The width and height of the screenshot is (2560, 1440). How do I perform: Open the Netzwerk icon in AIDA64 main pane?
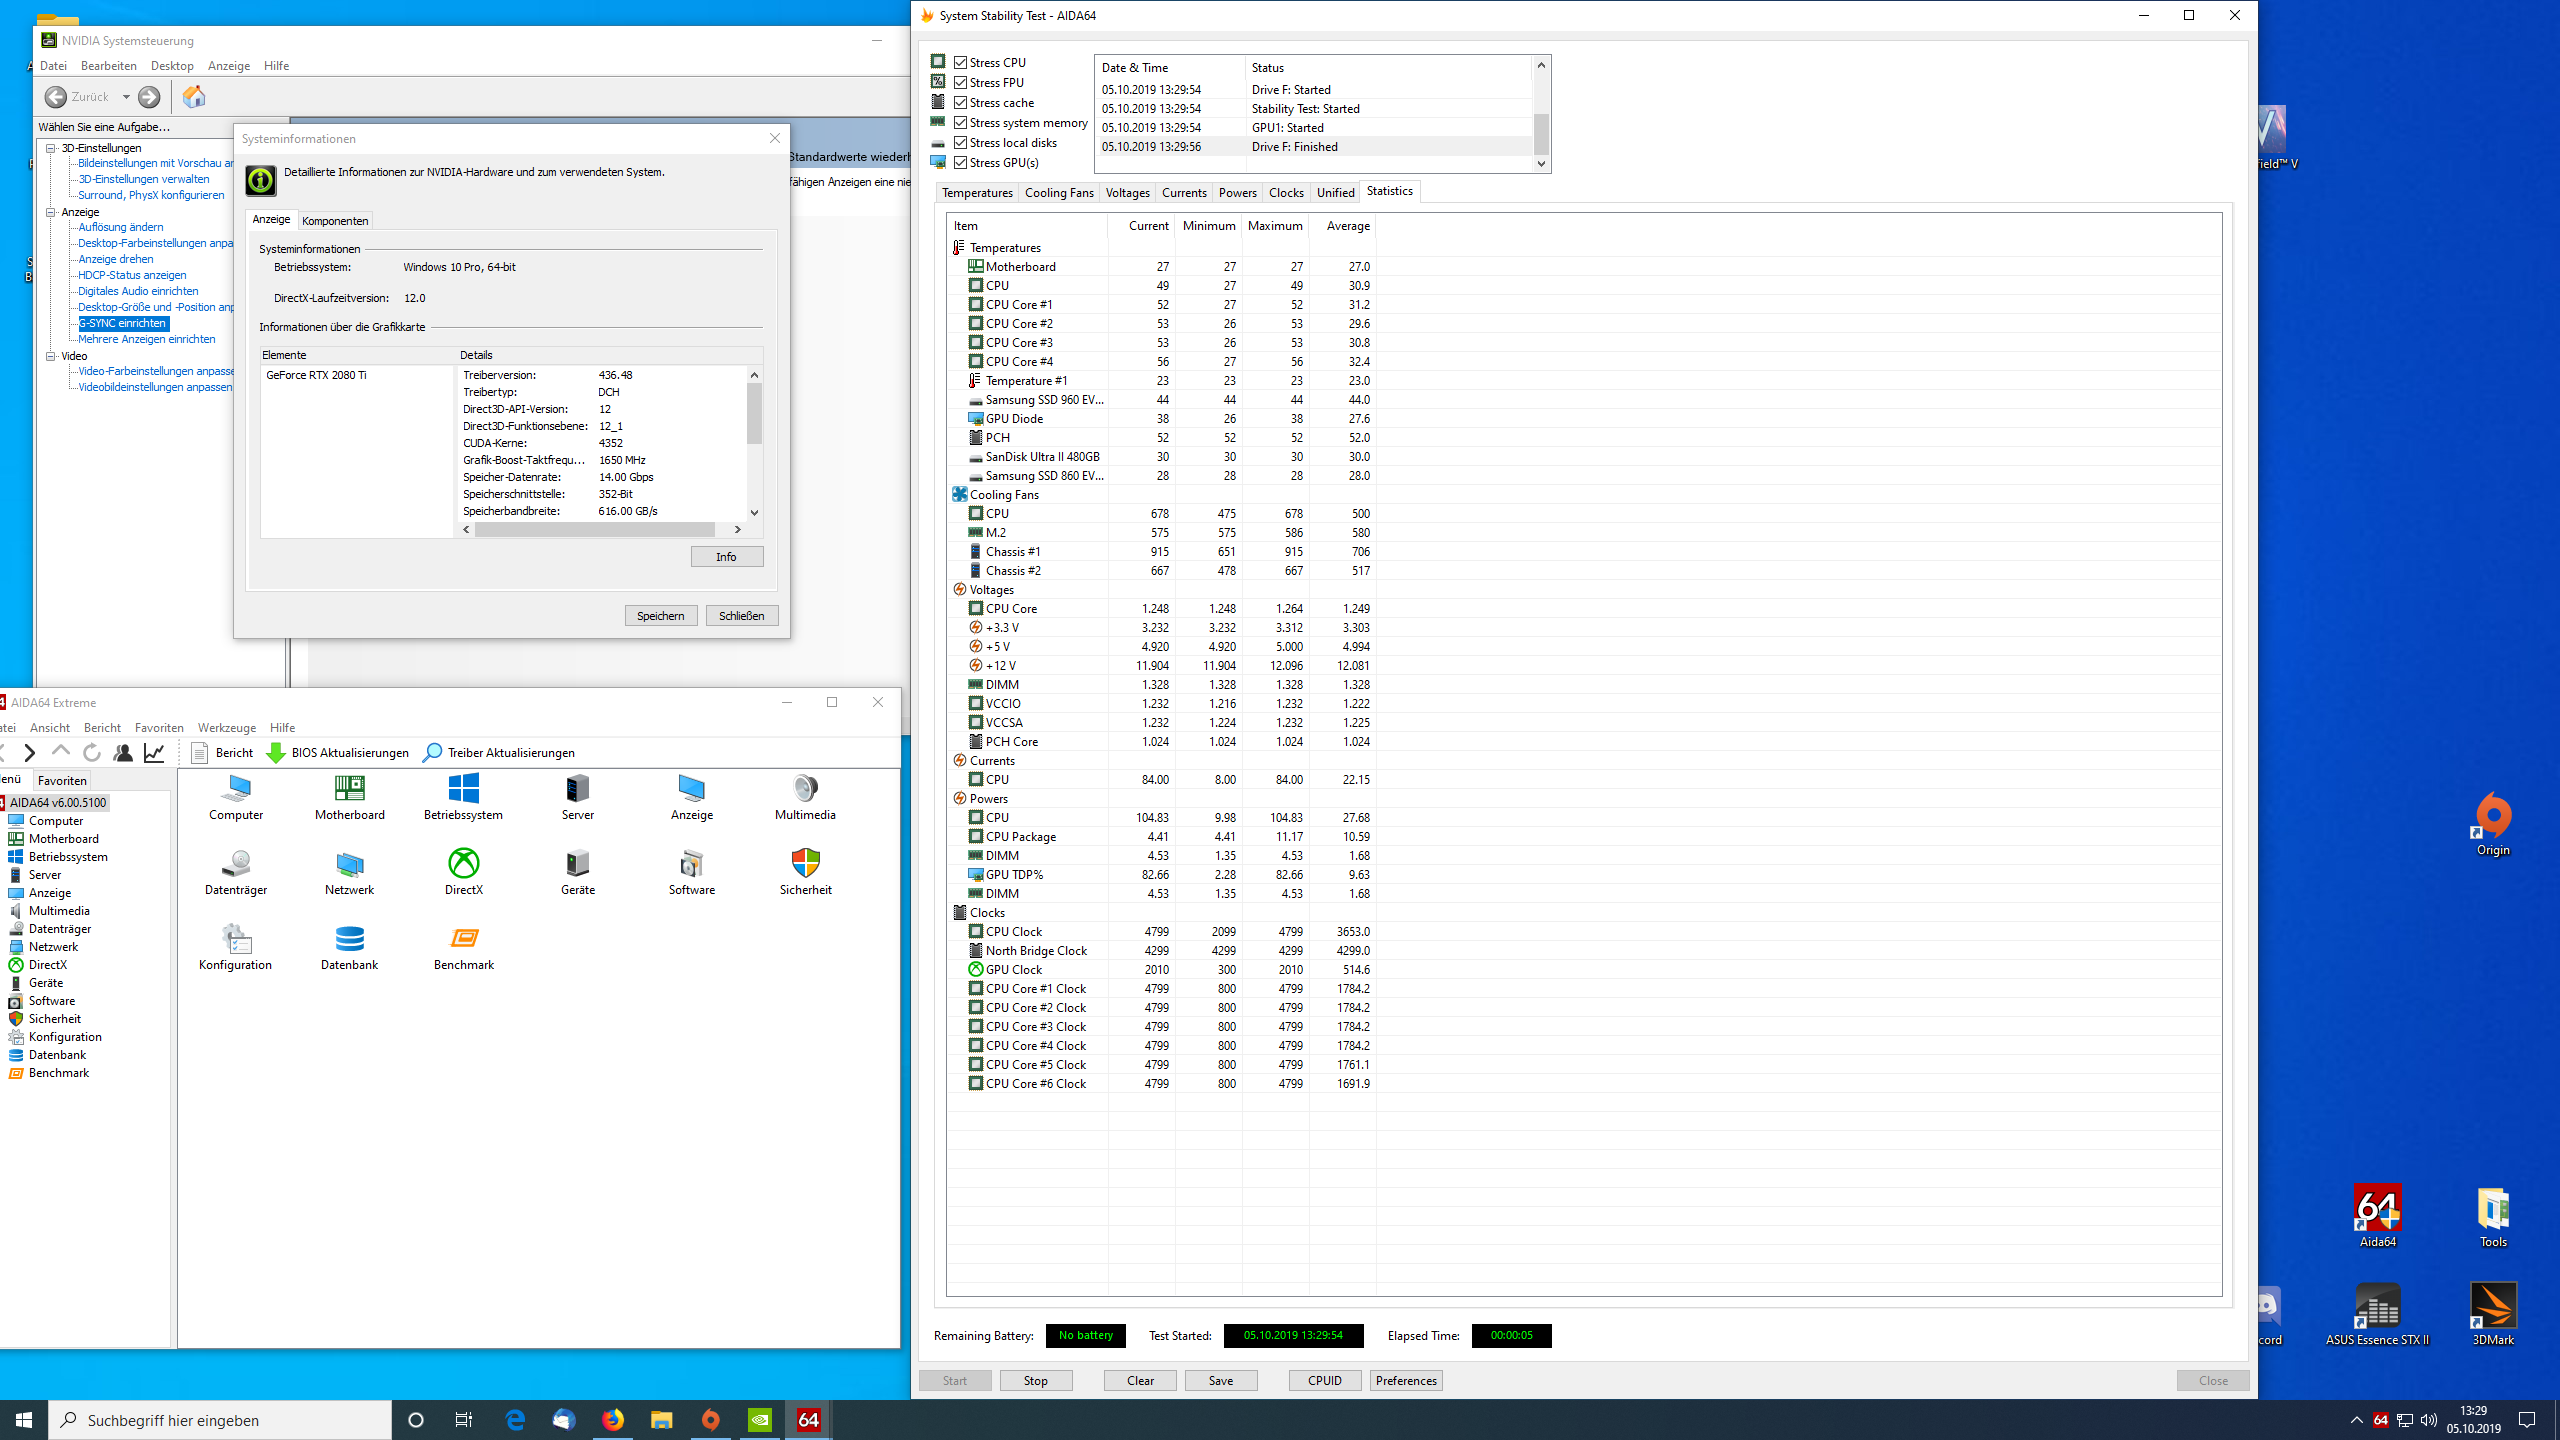[349, 872]
